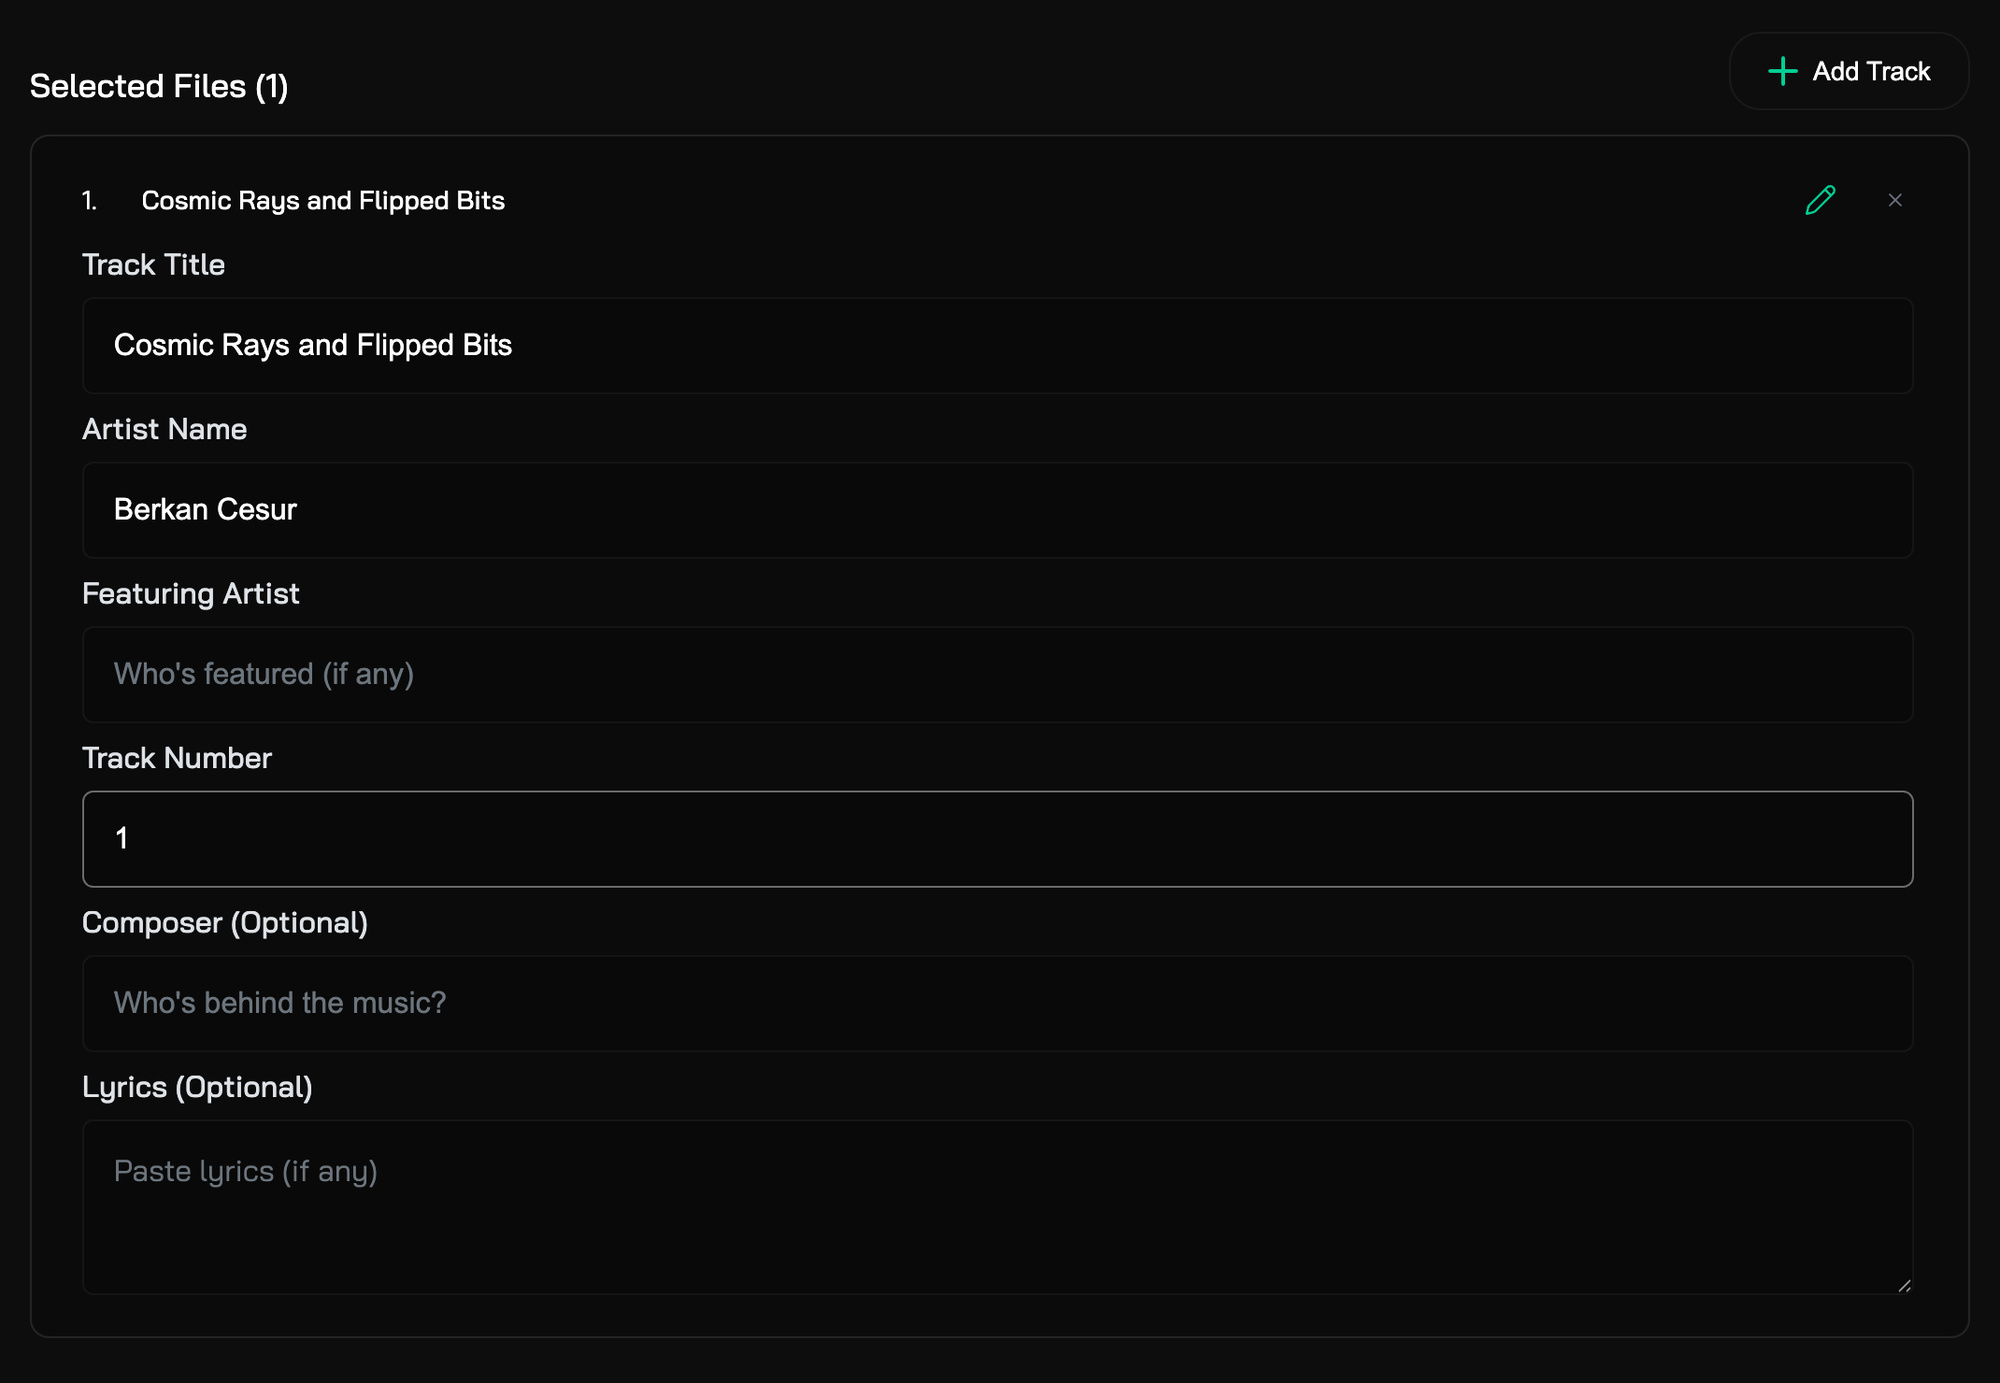Remove the track with the X icon
2000x1383 pixels.
click(x=1895, y=200)
